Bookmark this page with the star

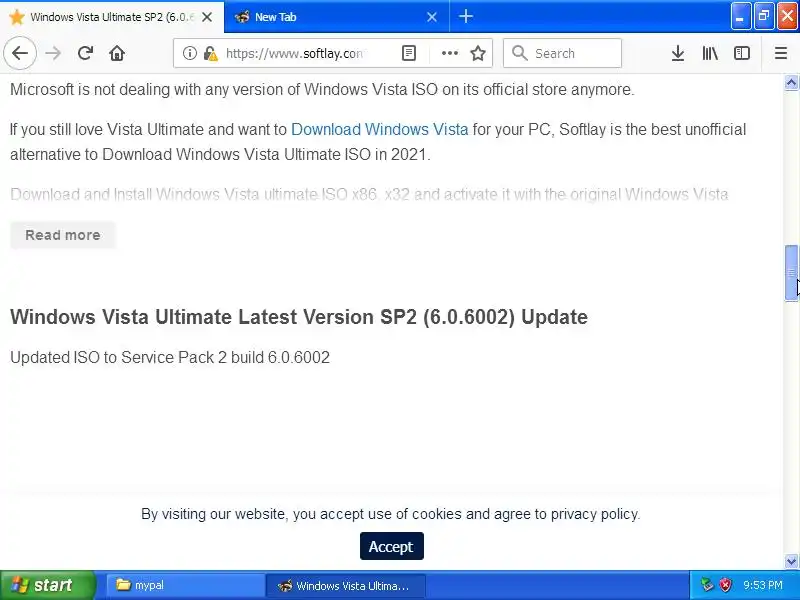(478, 53)
